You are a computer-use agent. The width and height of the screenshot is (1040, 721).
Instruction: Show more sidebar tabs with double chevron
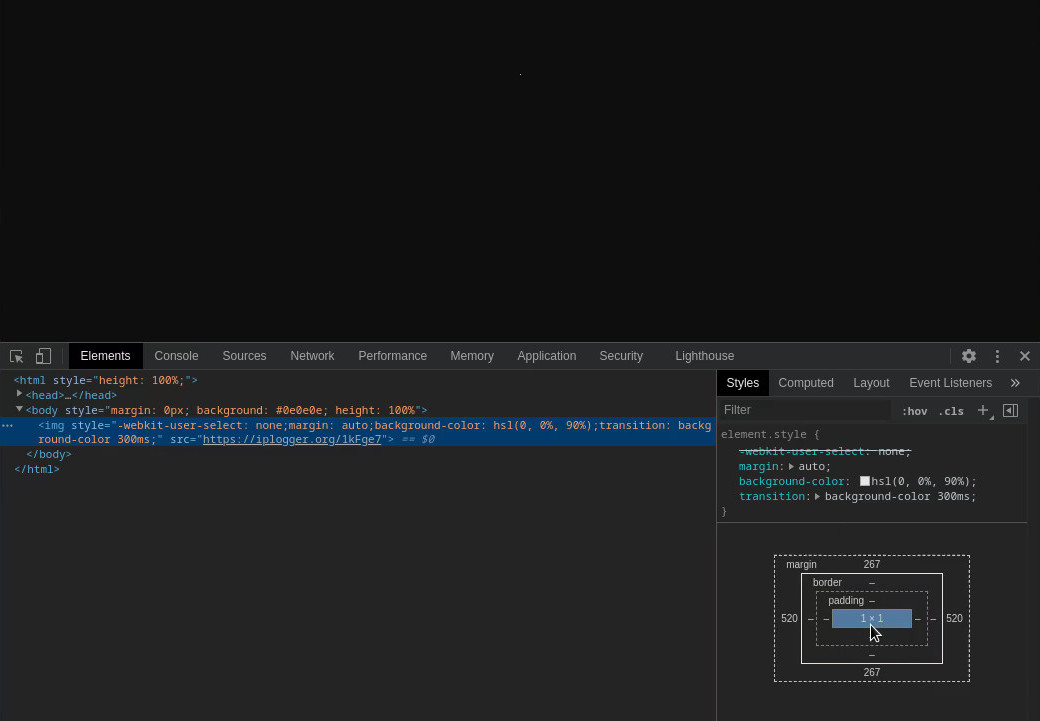pyautogui.click(x=1015, y=383)
